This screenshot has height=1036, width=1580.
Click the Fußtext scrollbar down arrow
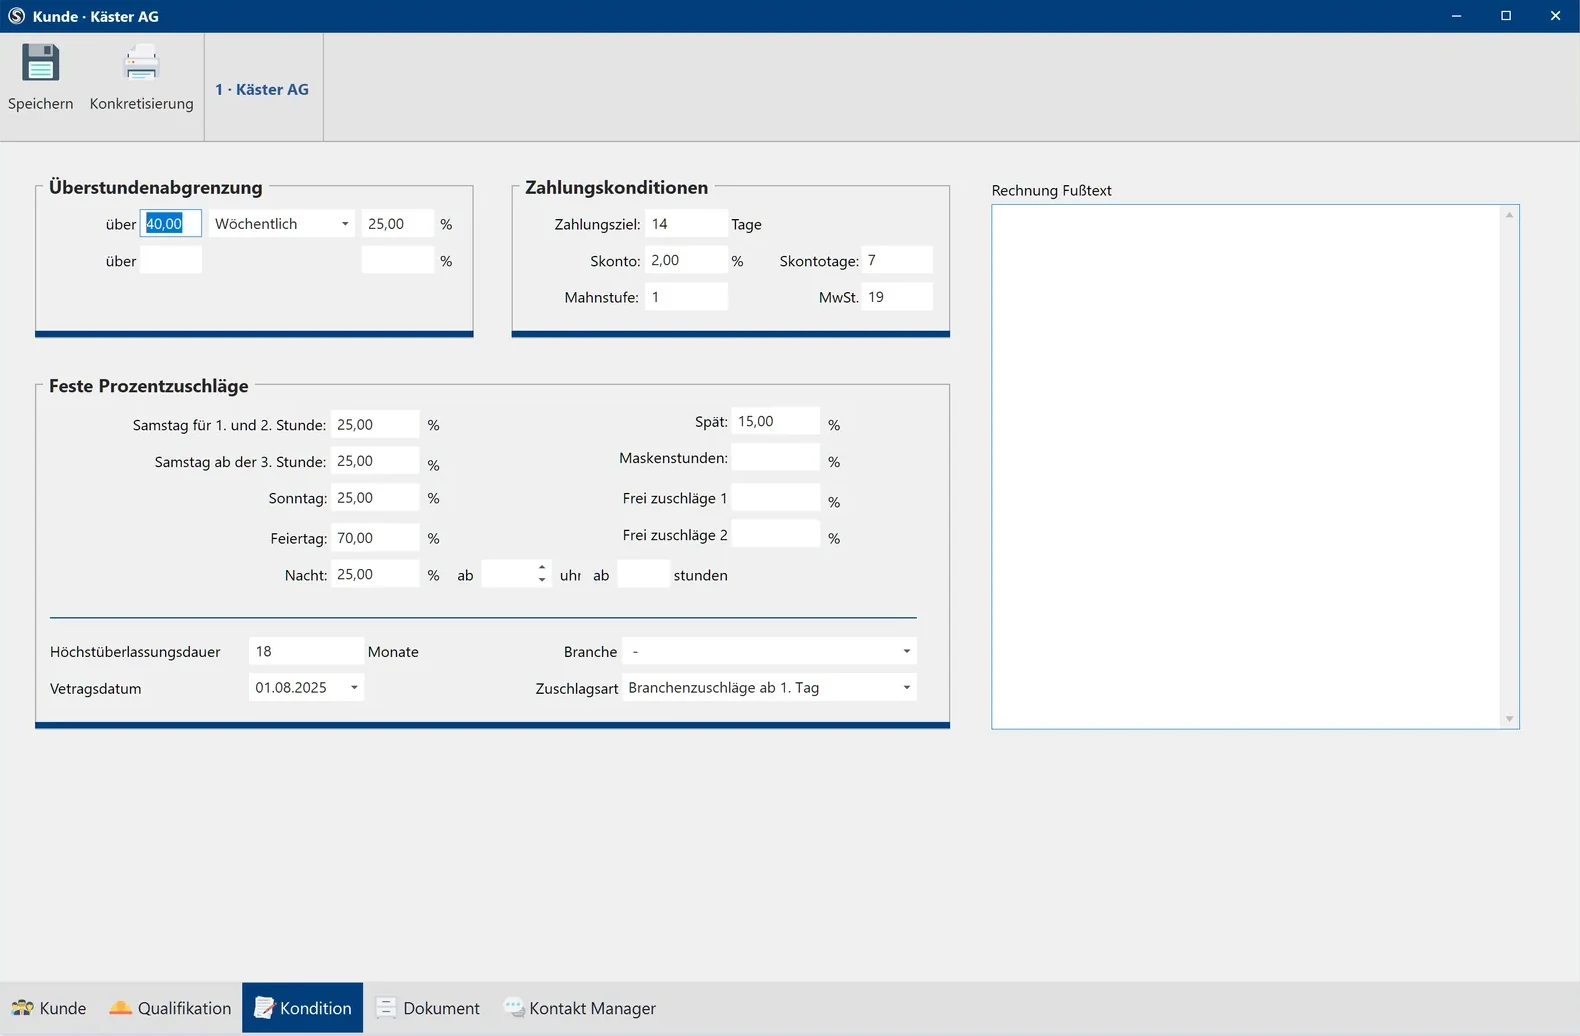[1509, 719]
